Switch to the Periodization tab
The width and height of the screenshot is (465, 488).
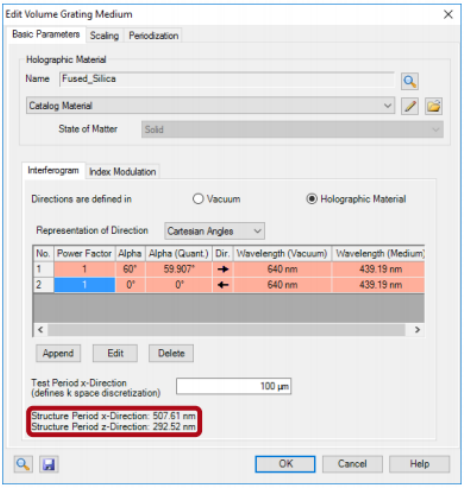click(x=154, y=35)
